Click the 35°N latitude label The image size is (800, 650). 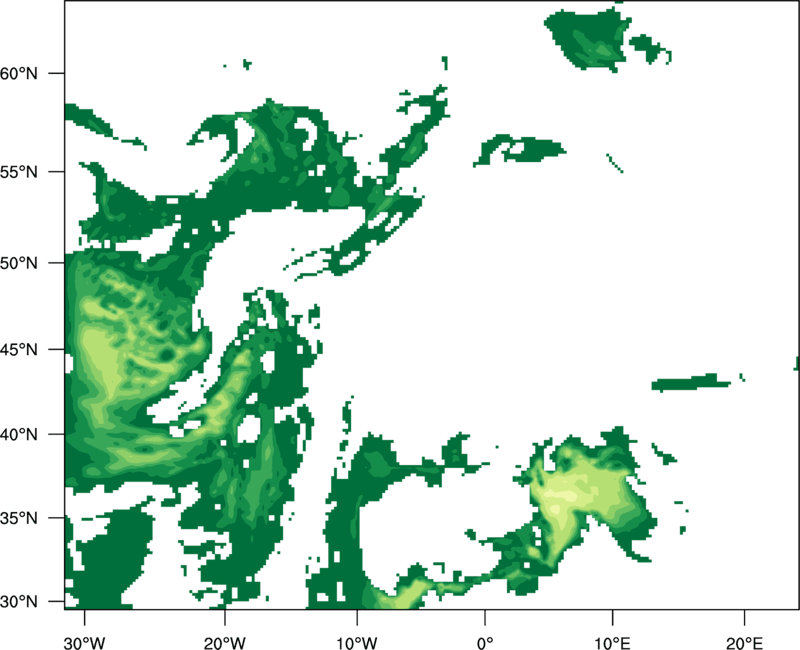pyautogui.click(x=19, y=518)
